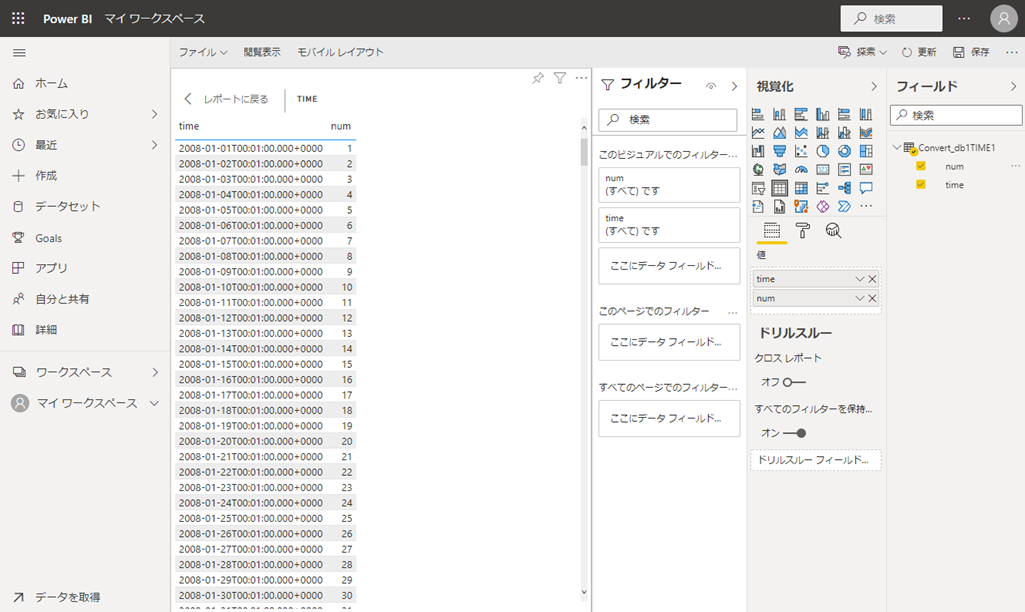1025x612 pixels.
Task: Uncheck the num field checkbox
Action: [921, 166]
